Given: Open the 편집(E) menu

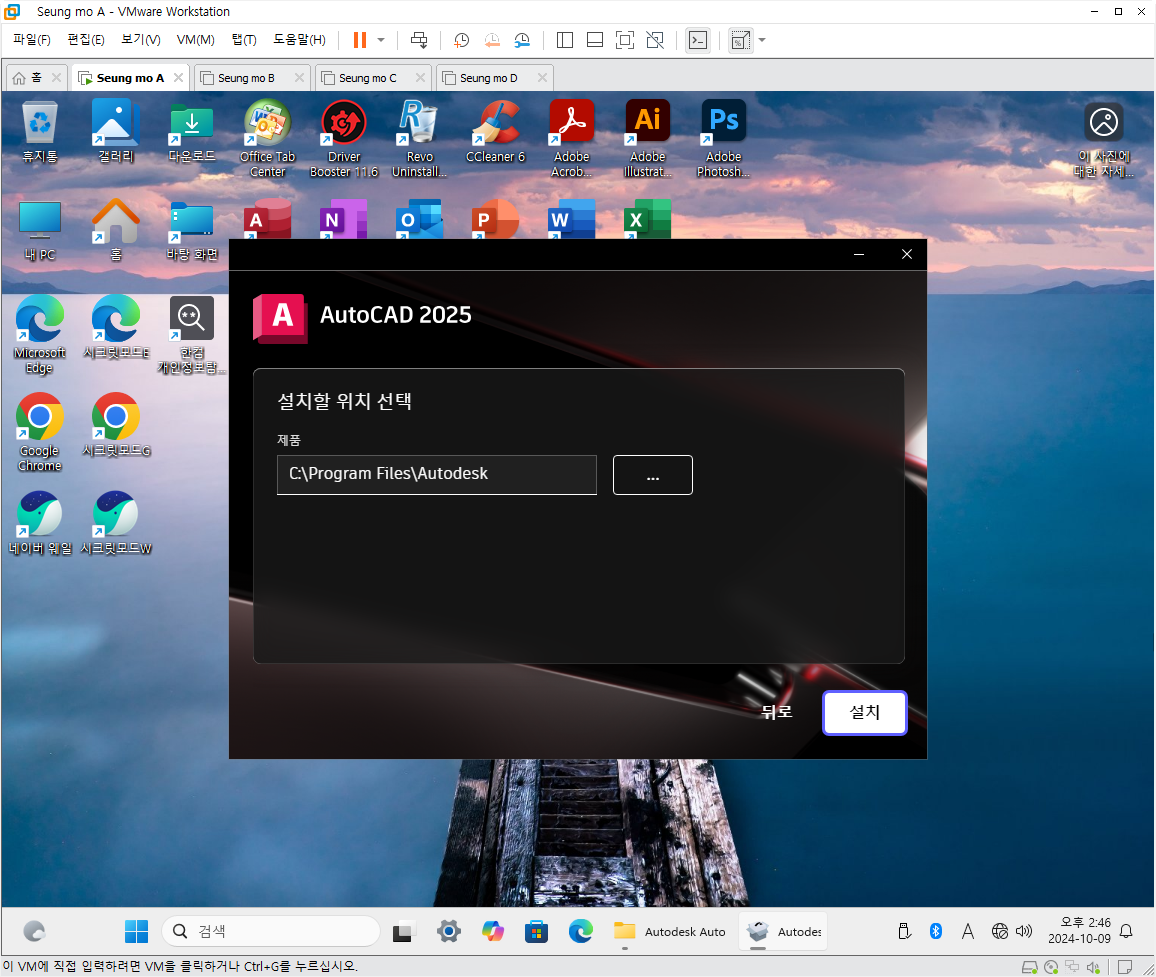Looking at the screenshot, I should pos(86,40).
